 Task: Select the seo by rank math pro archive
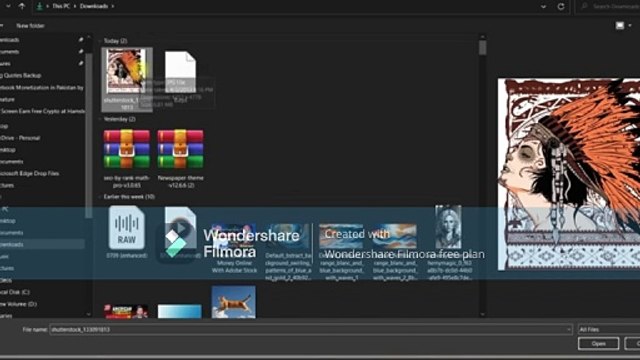click(127, 149)
